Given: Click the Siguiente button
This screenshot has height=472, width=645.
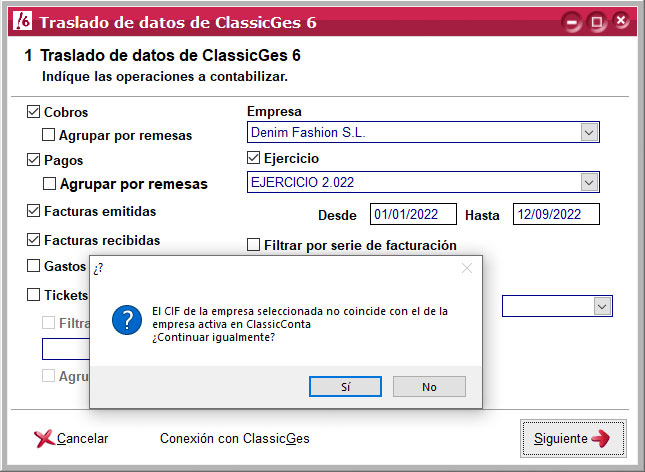Looking at the screenshot, I should [x=573, y=439].
